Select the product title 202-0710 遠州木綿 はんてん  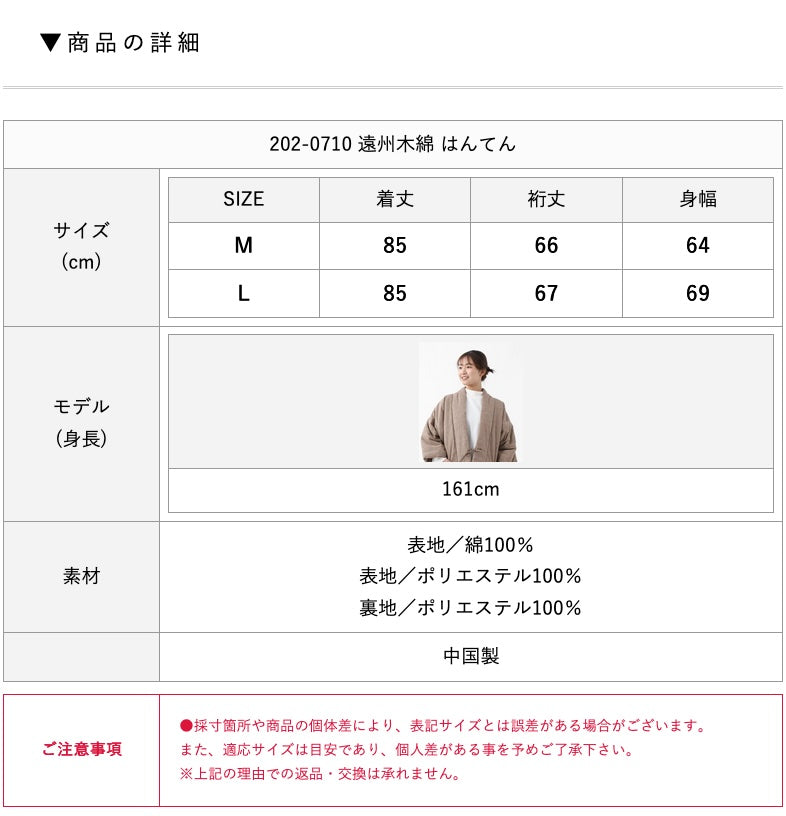(x=393, y=144)
